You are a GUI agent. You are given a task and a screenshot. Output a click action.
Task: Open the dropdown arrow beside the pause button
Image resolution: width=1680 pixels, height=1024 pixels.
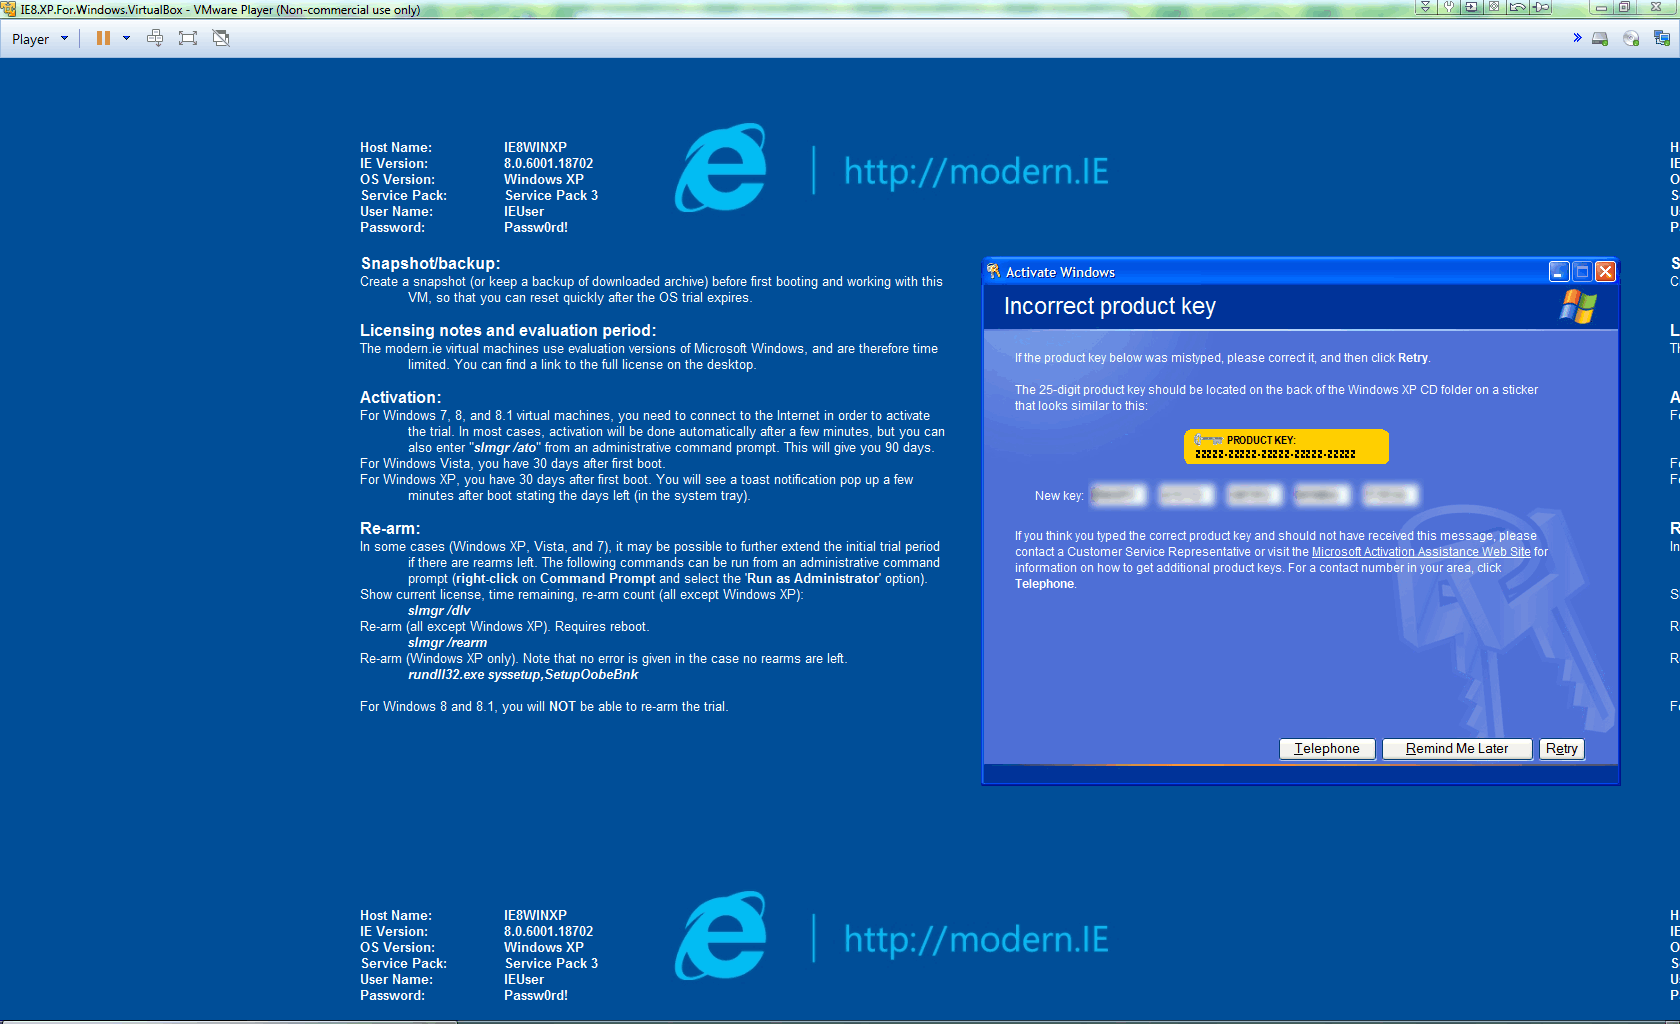(127, 38)
